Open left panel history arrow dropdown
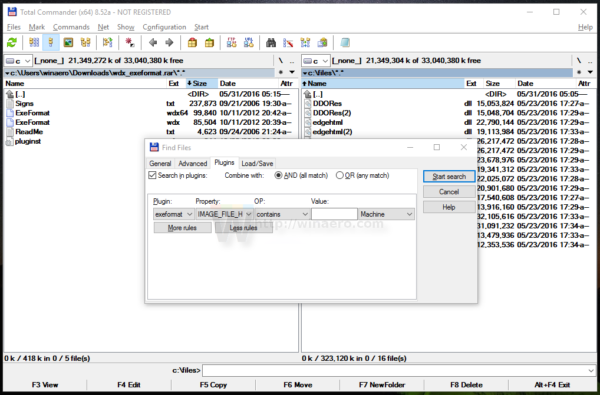600x395 pixels. click(292, 72)
